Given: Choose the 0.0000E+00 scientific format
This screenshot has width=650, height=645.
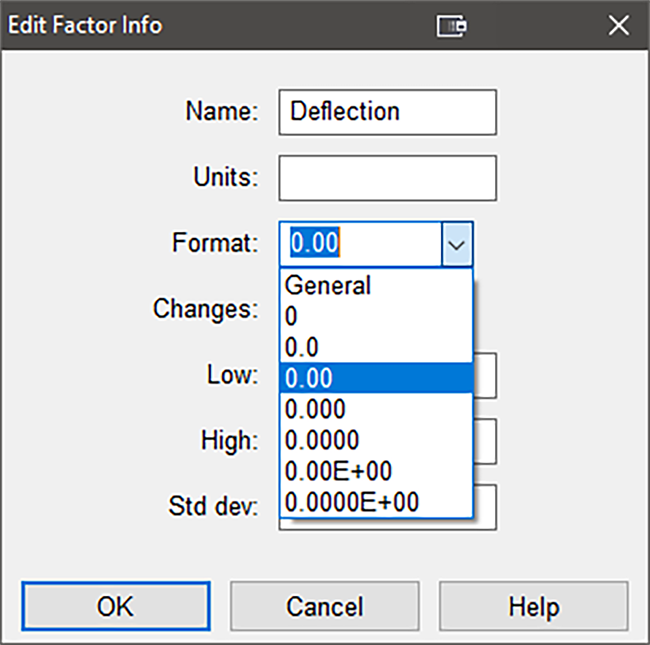Looking at the screenshot, I should click(x=375, y=502).
